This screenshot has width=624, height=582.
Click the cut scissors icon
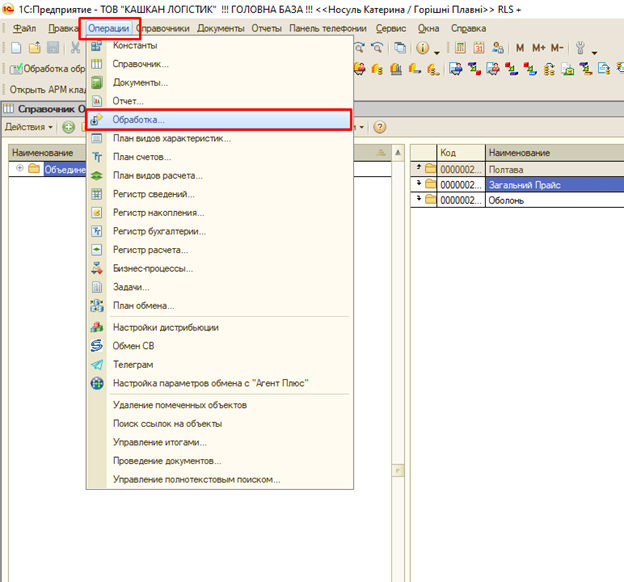tap(75, 48)
